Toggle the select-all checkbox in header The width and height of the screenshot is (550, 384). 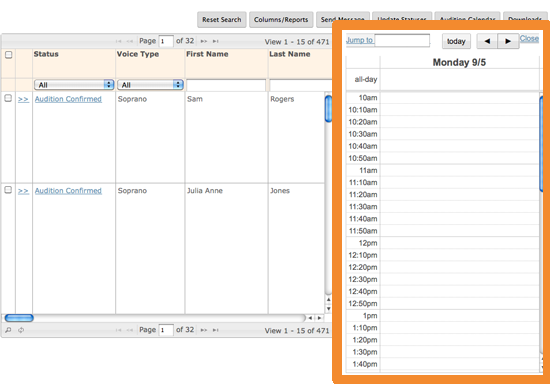coord(9,55)
